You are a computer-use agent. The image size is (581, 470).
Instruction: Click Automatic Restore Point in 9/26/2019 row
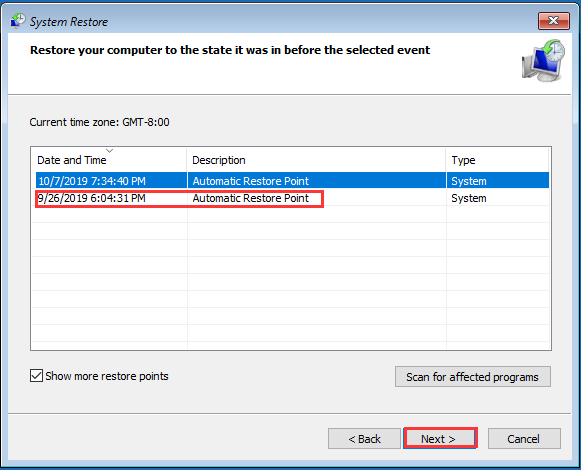coord(250,198)
